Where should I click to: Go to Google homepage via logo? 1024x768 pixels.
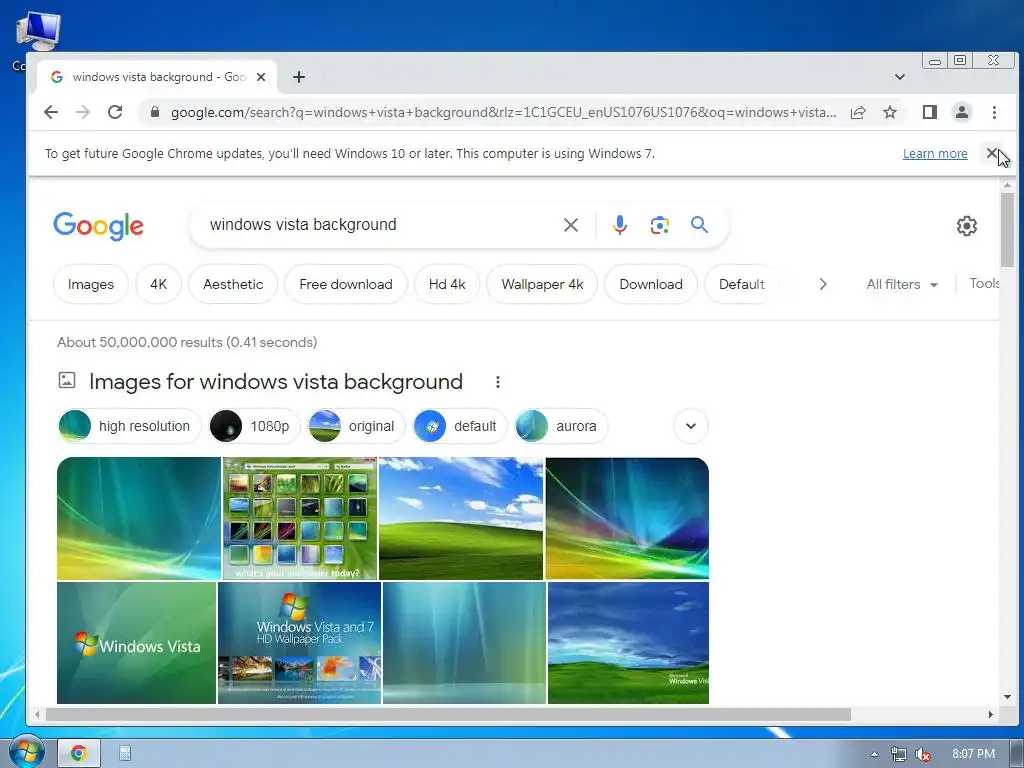tap(99, 226)
